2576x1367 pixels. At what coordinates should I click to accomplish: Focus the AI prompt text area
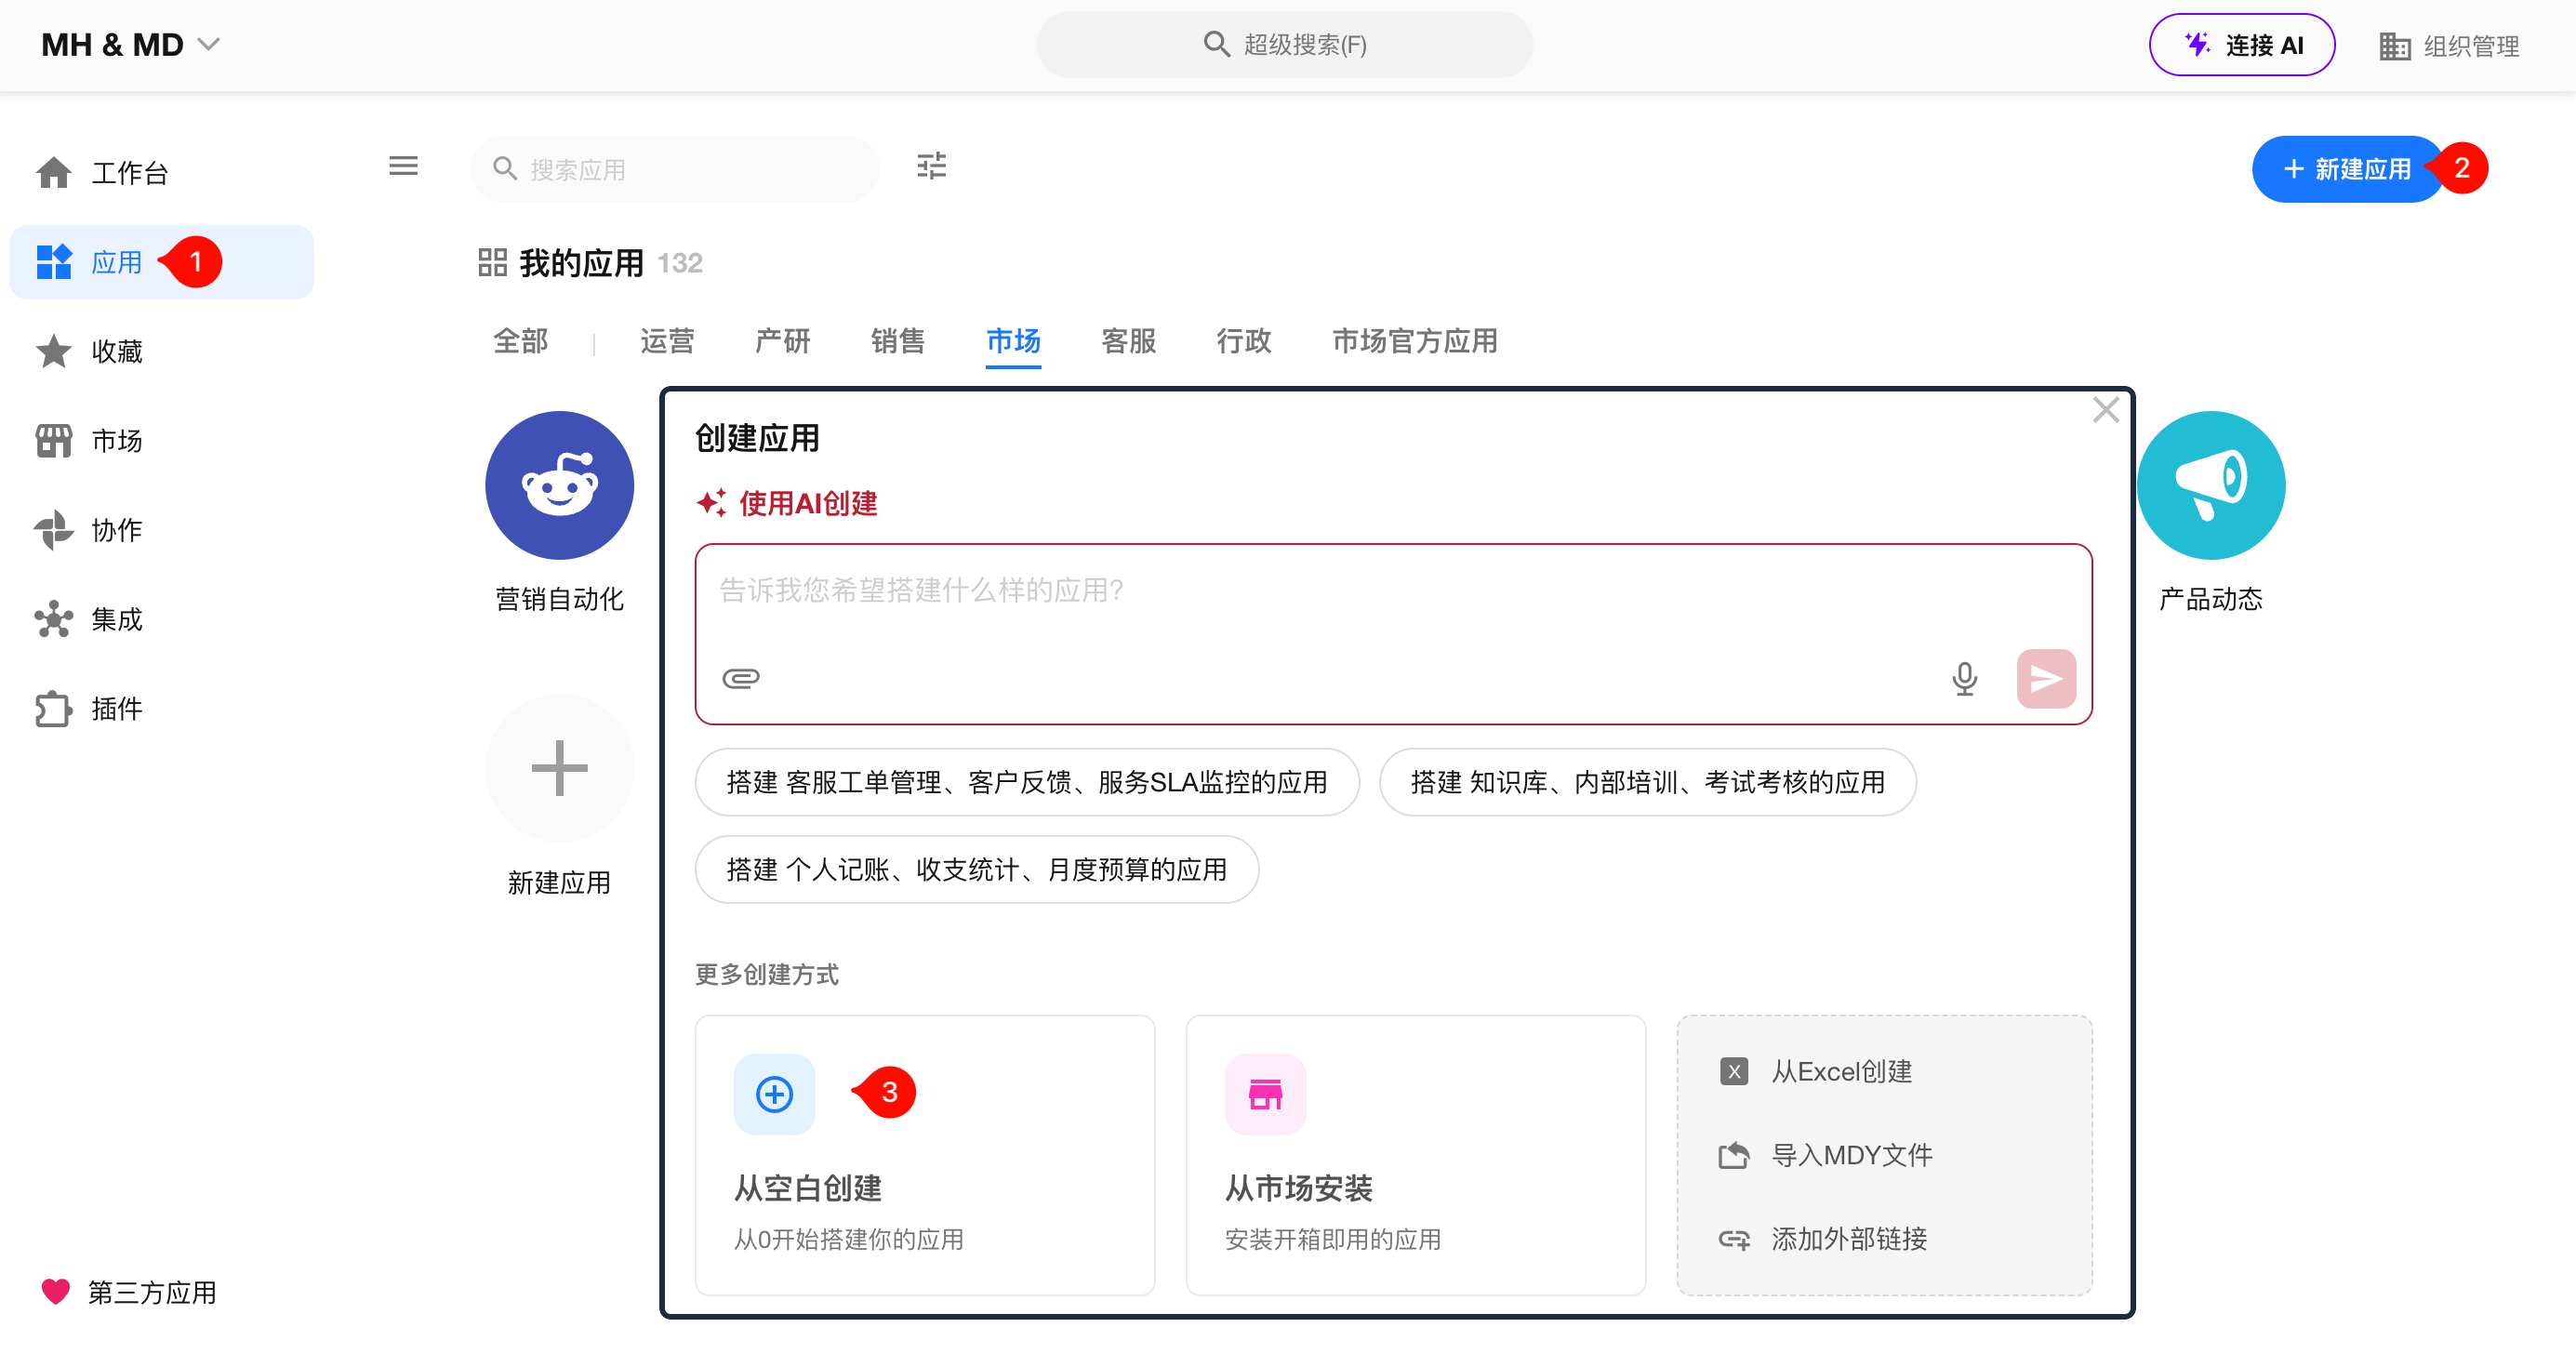pos(1393,634)
